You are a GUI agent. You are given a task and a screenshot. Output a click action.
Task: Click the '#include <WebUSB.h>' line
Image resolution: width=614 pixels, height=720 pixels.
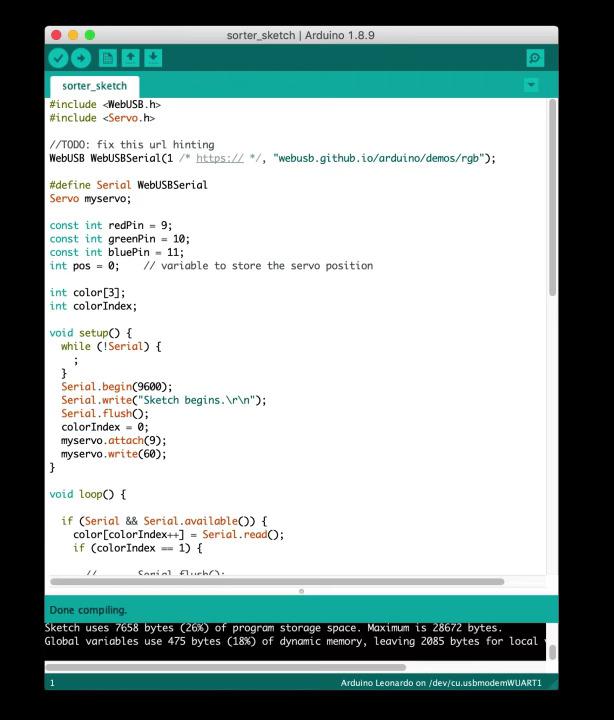pyautogui.click(x=105, y=105)
